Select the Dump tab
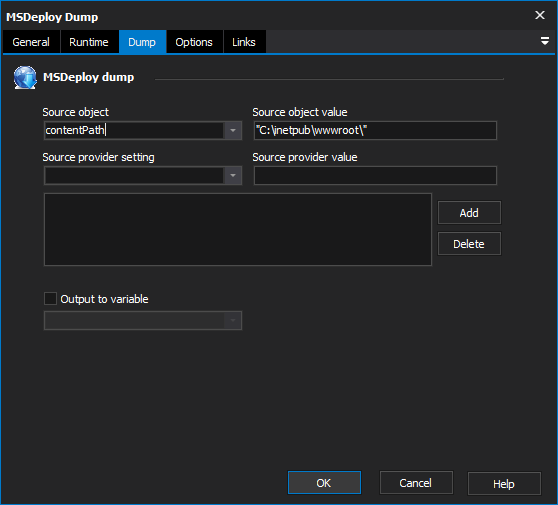 tap(142, 42)
